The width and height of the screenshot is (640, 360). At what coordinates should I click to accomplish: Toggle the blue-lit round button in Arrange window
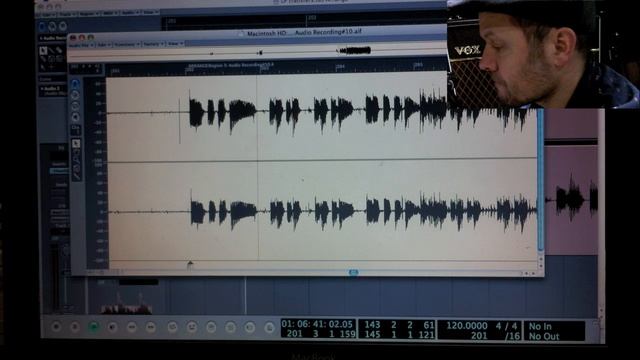pos(42,27)
